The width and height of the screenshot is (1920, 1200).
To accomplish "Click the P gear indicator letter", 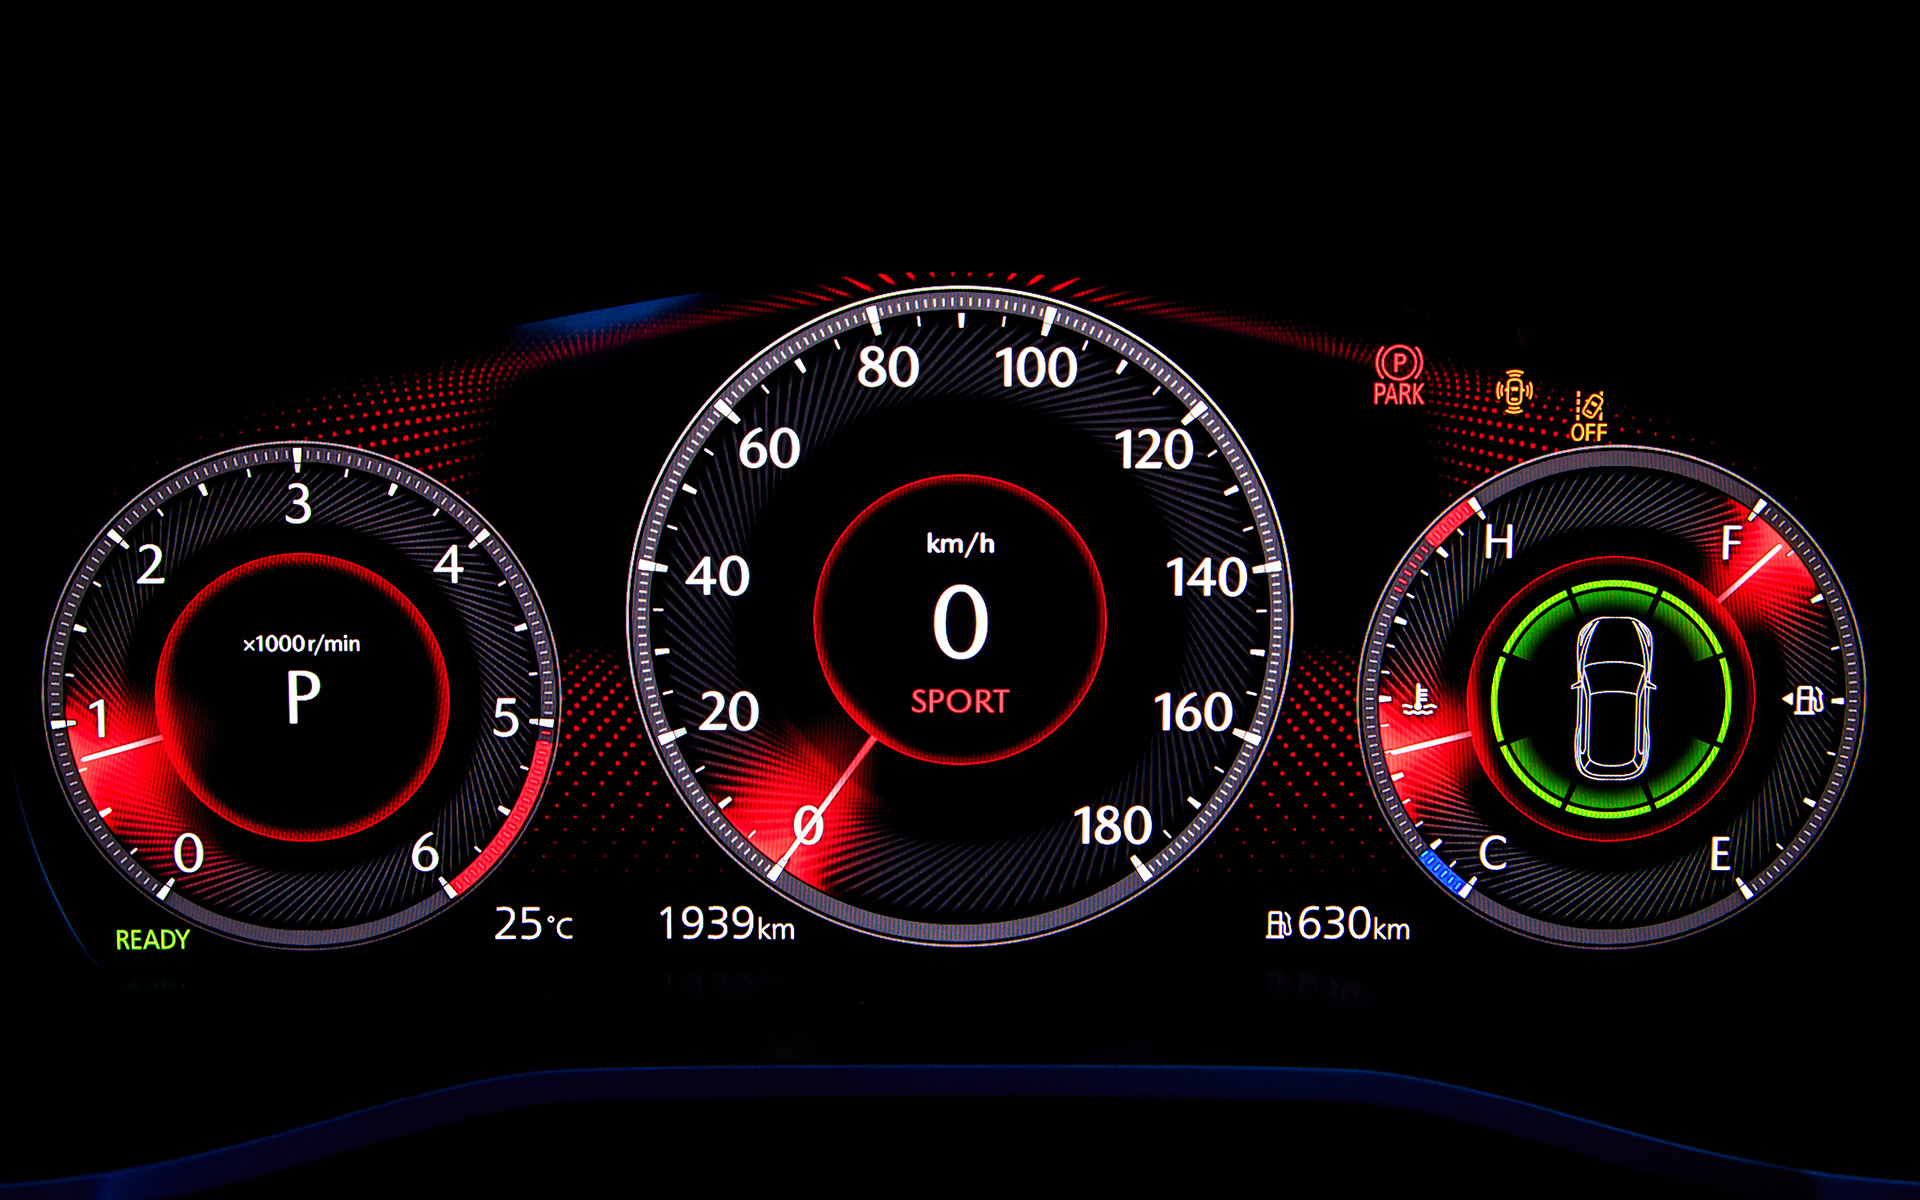I will pos(302,697).
